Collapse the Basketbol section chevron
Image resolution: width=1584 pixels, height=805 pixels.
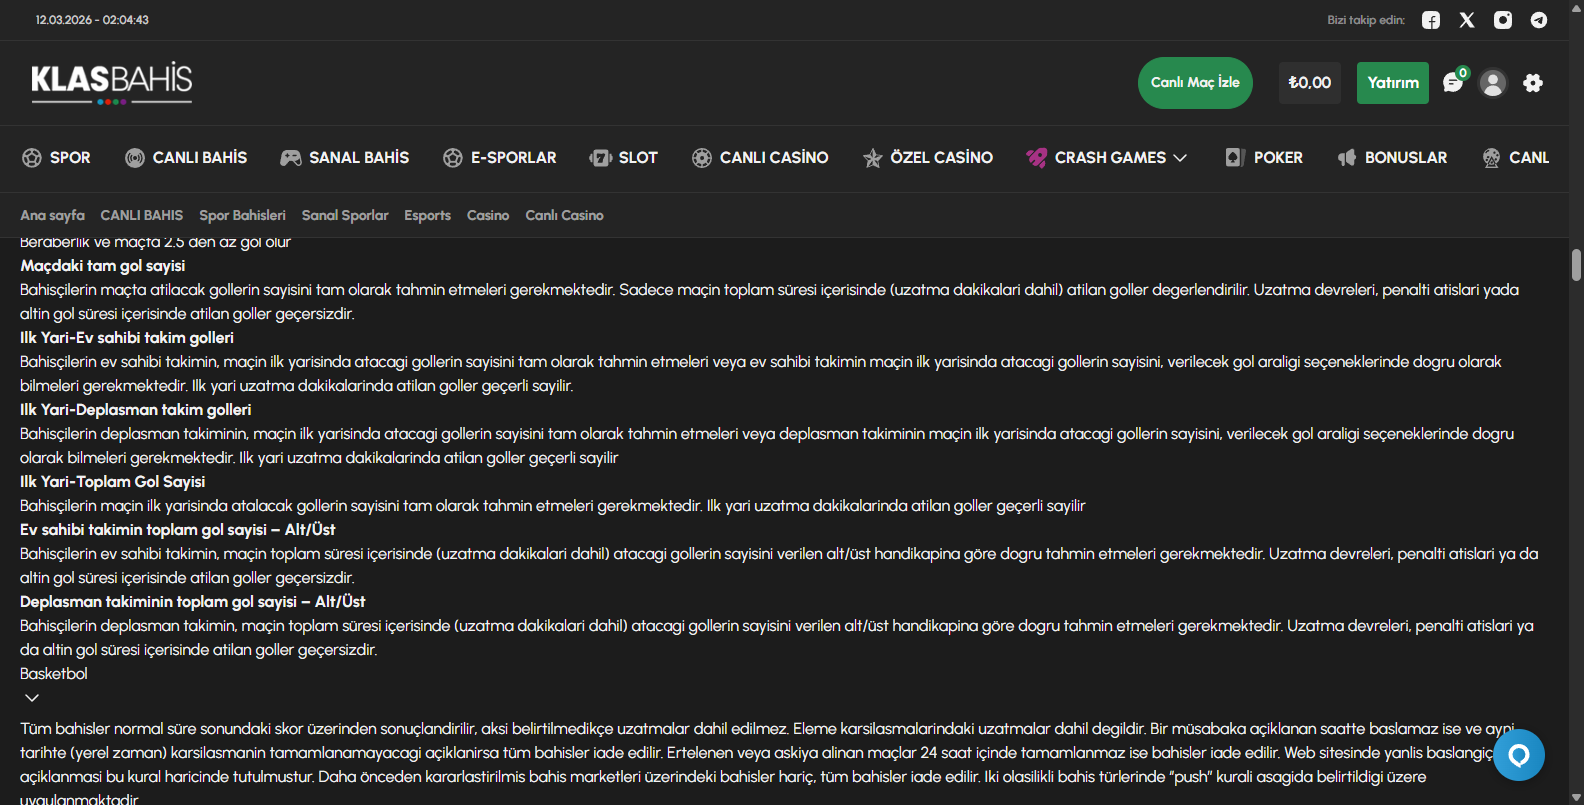(x=32, y=698)
